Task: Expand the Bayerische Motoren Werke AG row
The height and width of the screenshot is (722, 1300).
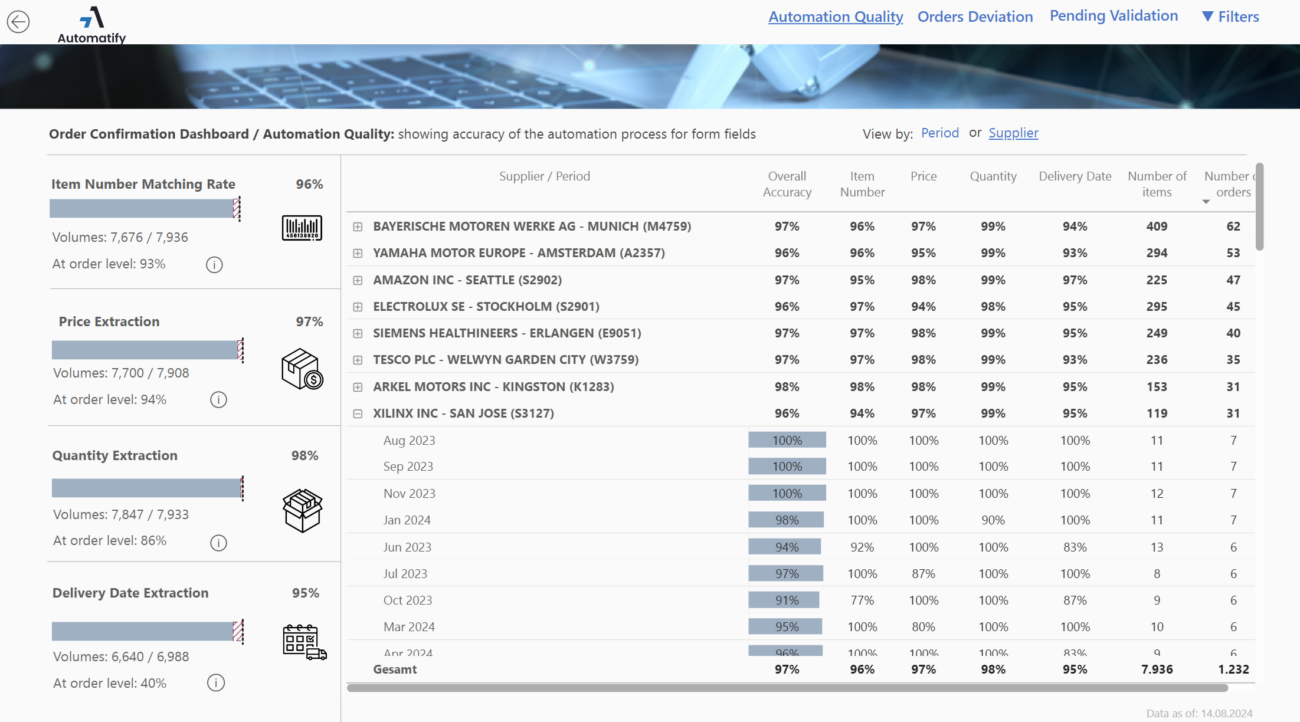Action: (358, 227)
